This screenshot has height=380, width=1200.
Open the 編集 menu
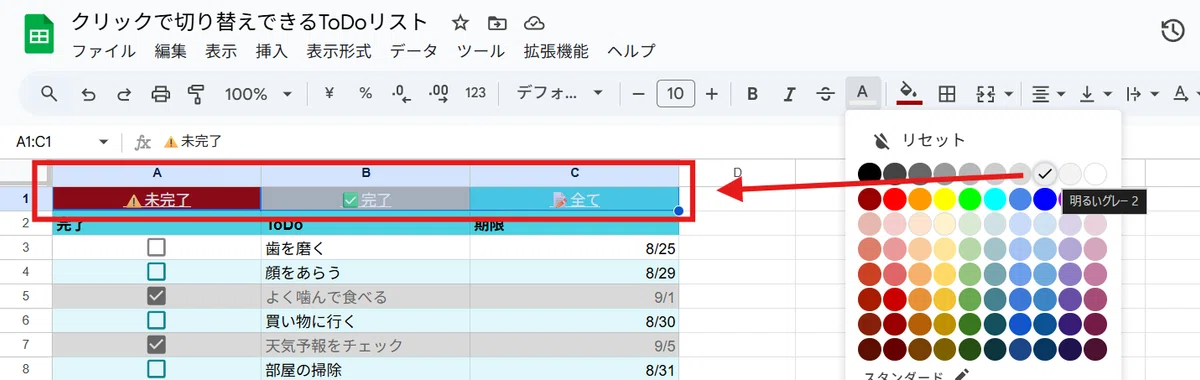click(170, 51)
